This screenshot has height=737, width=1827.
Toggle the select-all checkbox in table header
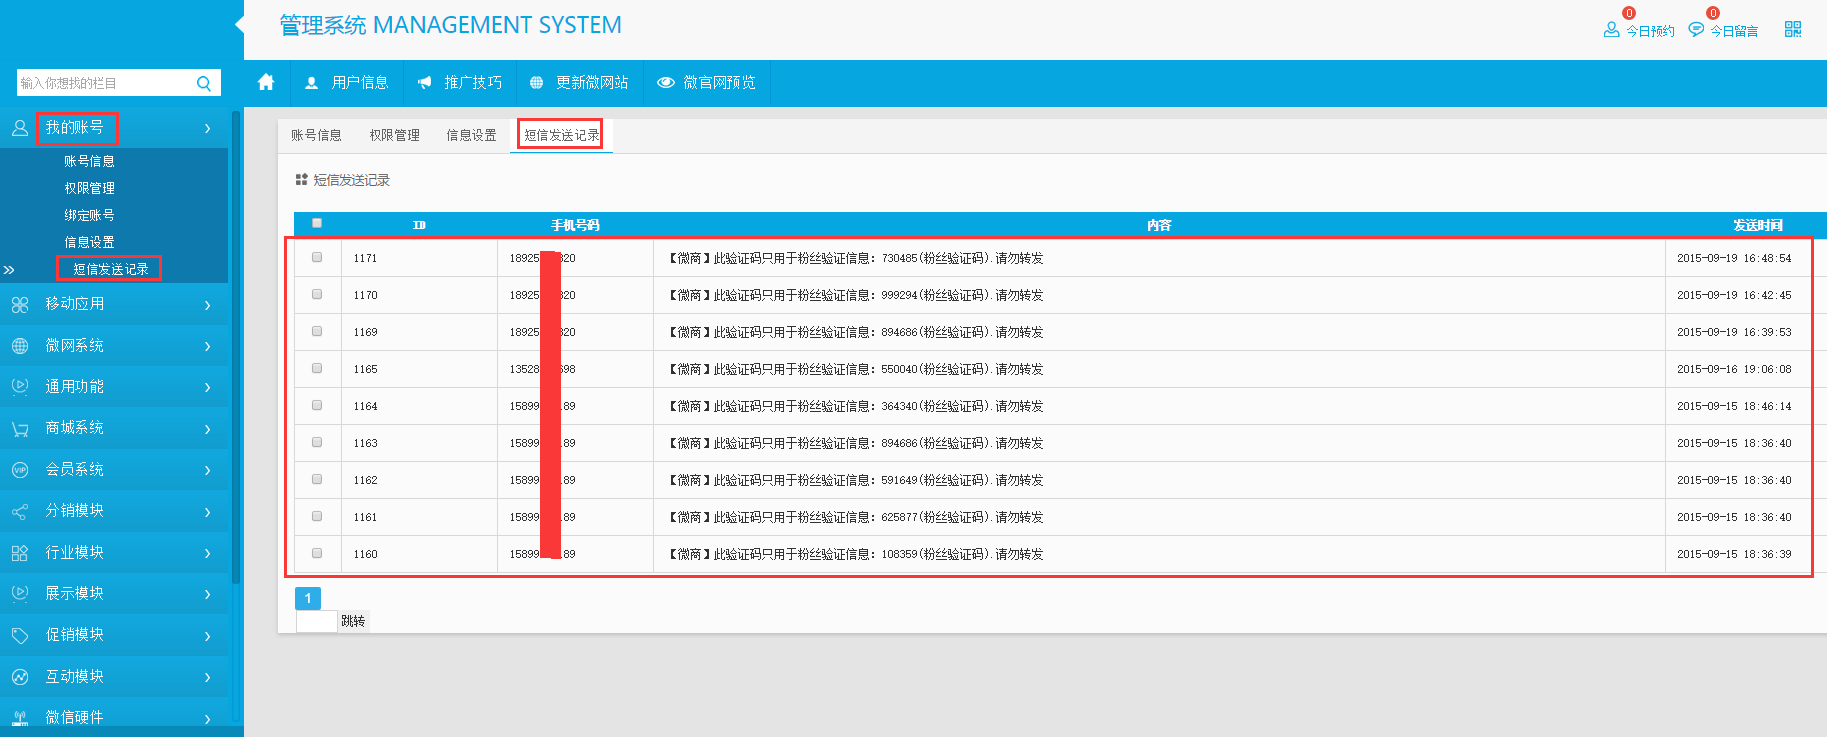[317, 223]
